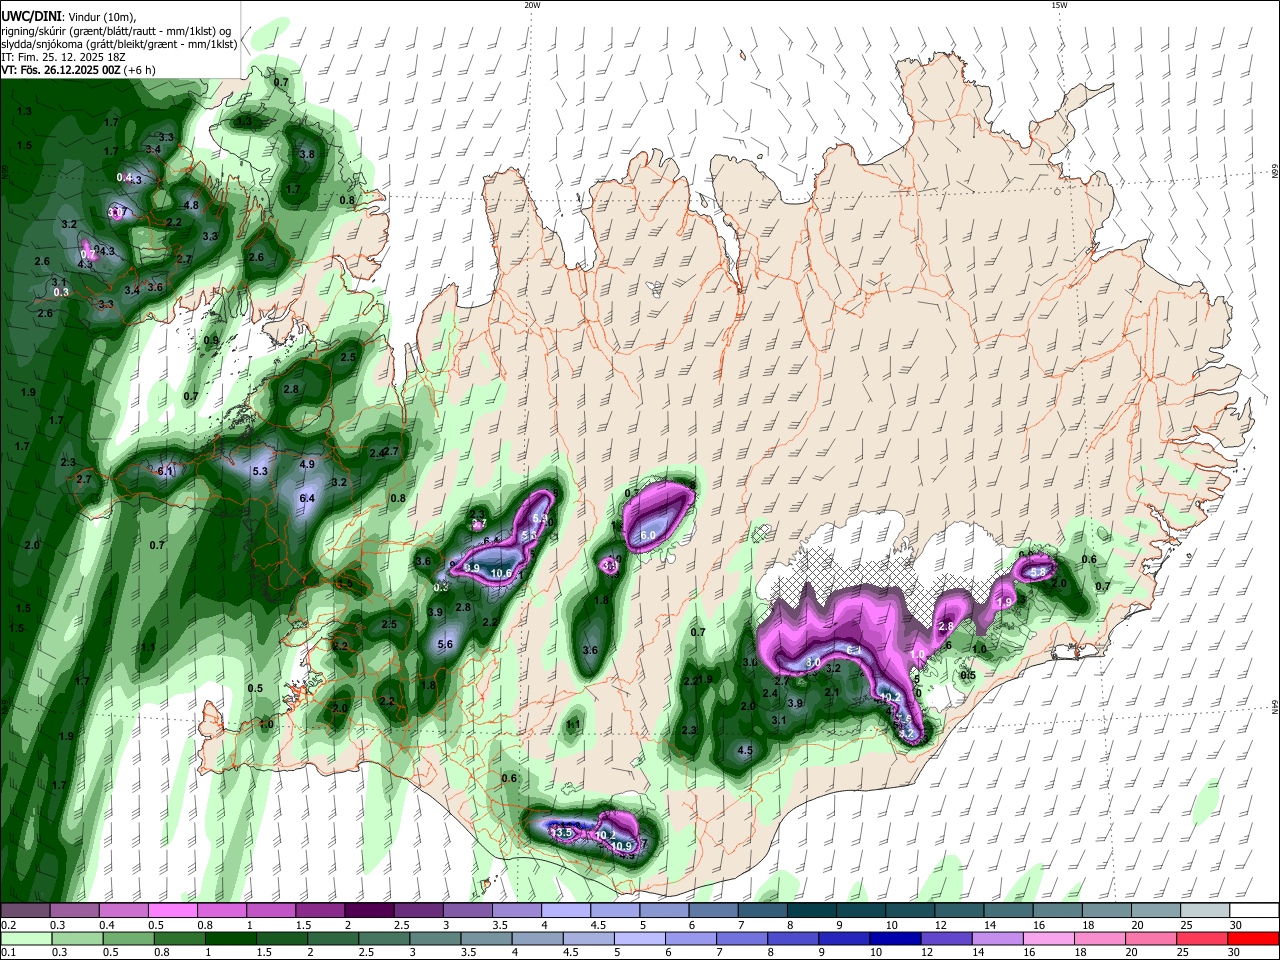Click the 4.8 value in the Westfjords area
The width and height of the screenshot is (1280, 960).
click(x=192, y=205)
